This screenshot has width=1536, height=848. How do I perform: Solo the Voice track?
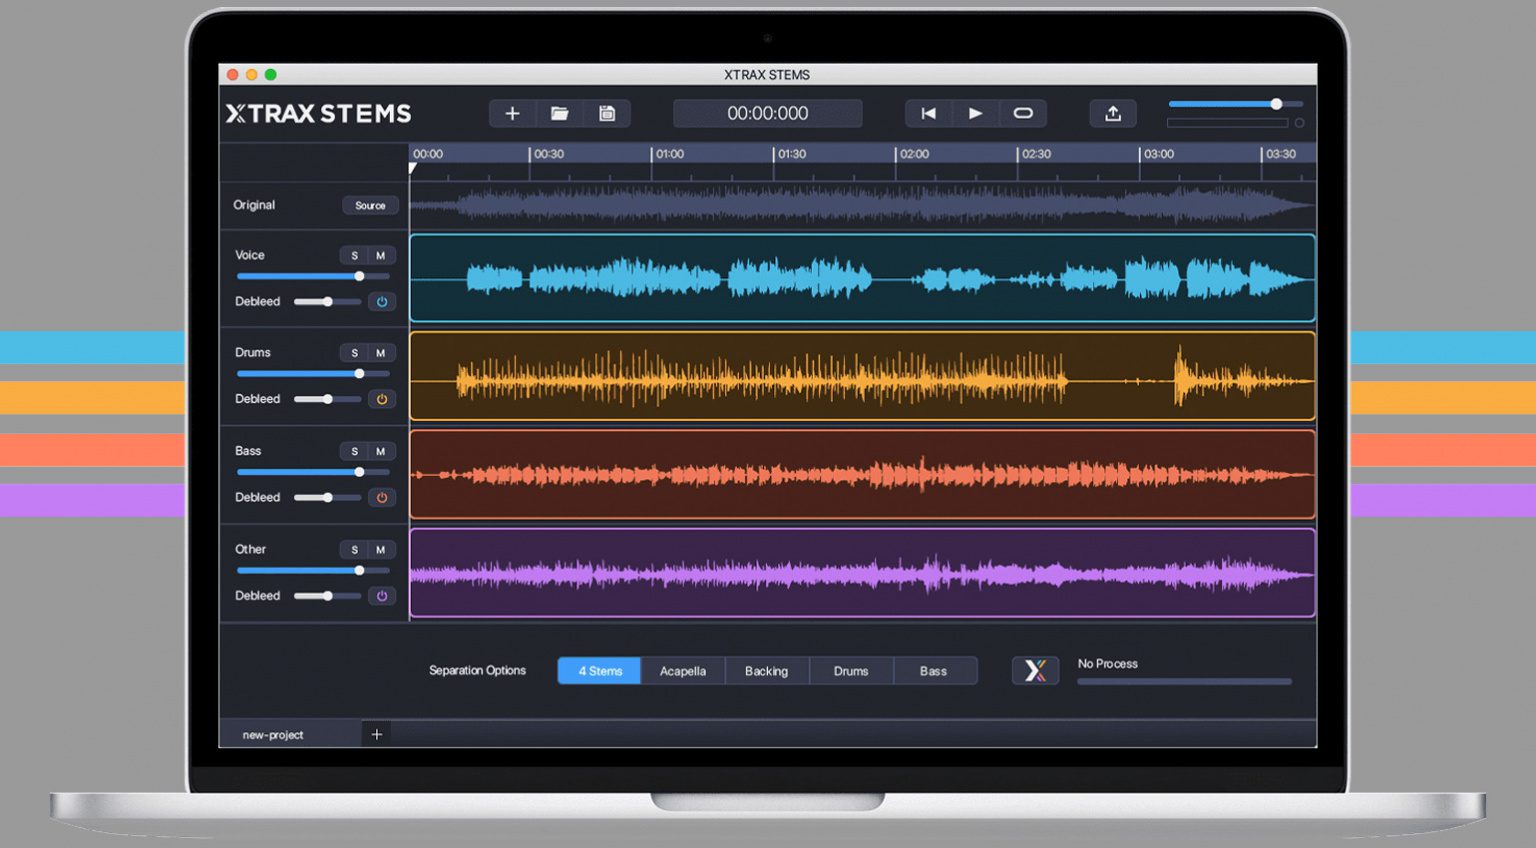click(x=354, y=256)
